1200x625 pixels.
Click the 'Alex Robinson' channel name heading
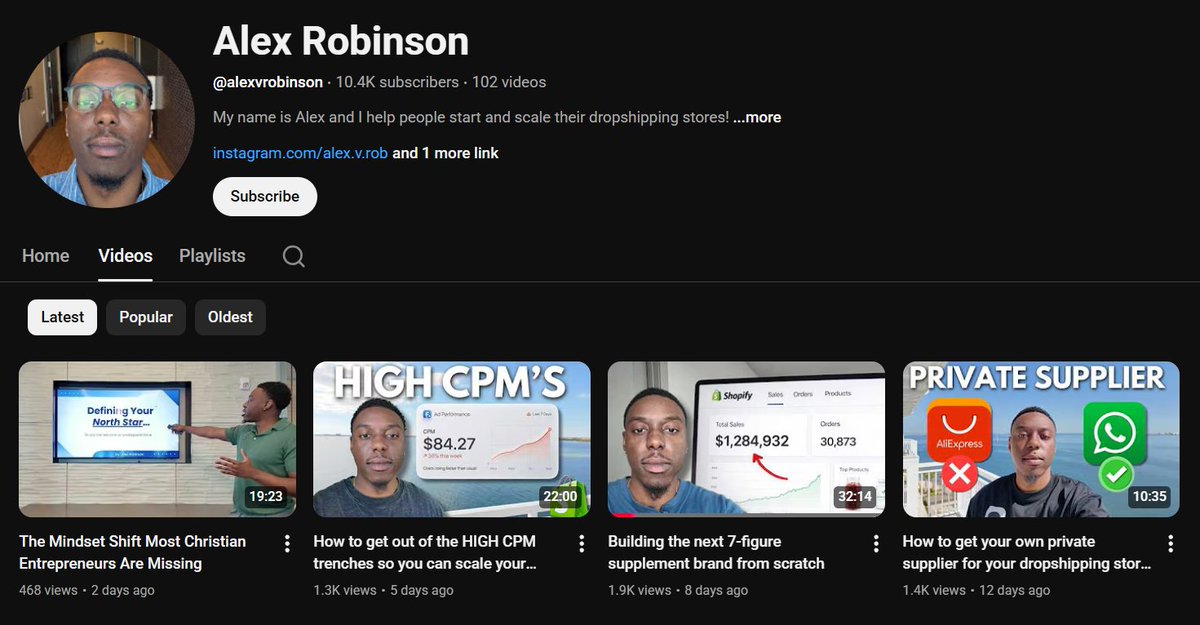pyautogui.click(x=341, y=41)
